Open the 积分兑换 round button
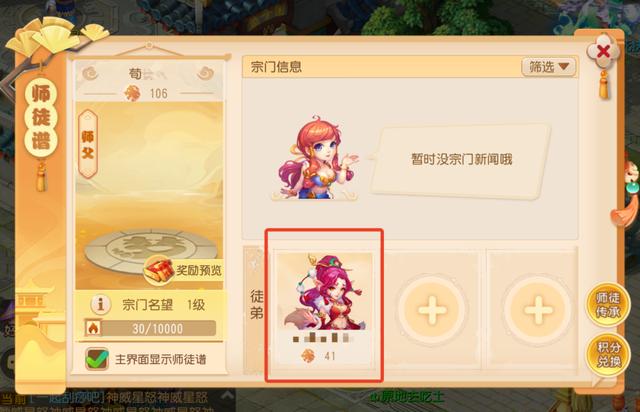Viewport: 640px width, 412px height. [x=608, y=354]
